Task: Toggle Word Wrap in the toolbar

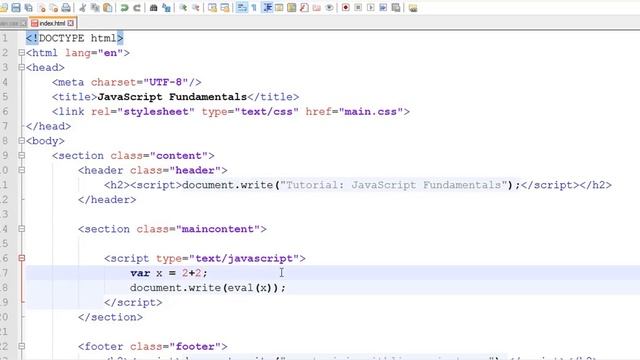Action: coord(242,7)
